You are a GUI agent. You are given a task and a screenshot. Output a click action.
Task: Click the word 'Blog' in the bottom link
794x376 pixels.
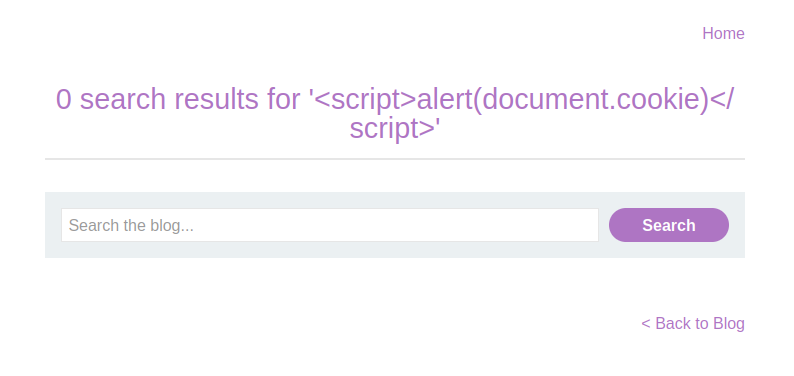click(x=729, y=323)
